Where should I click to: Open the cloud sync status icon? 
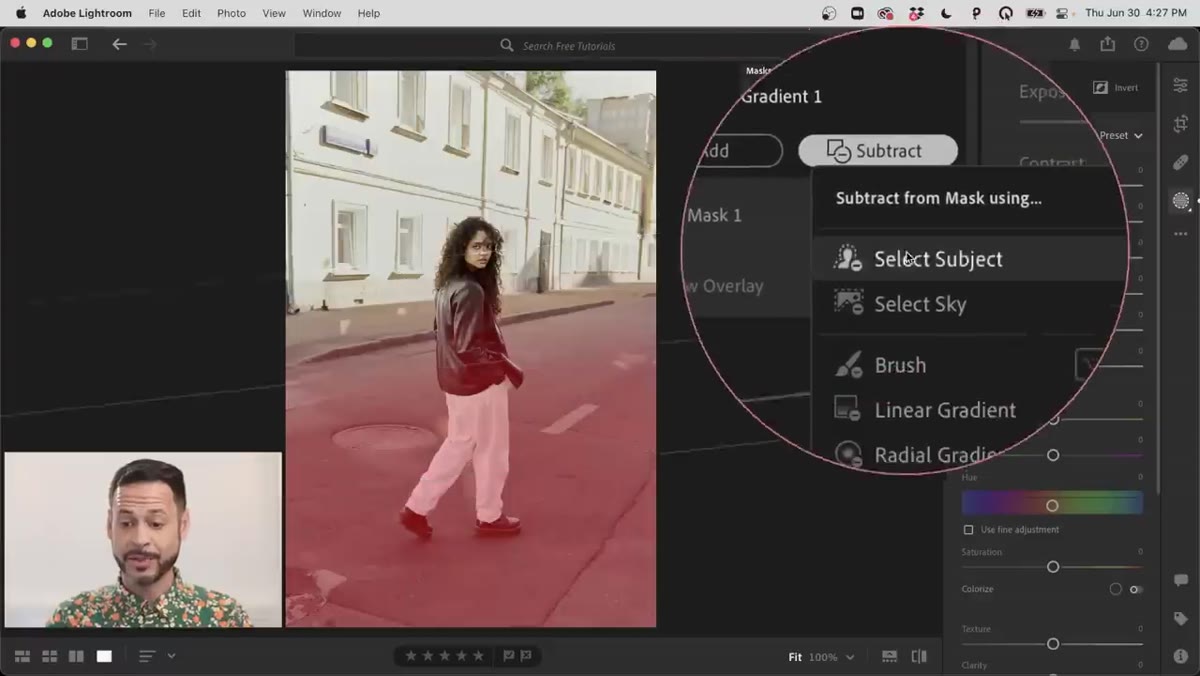[1177, 44]
